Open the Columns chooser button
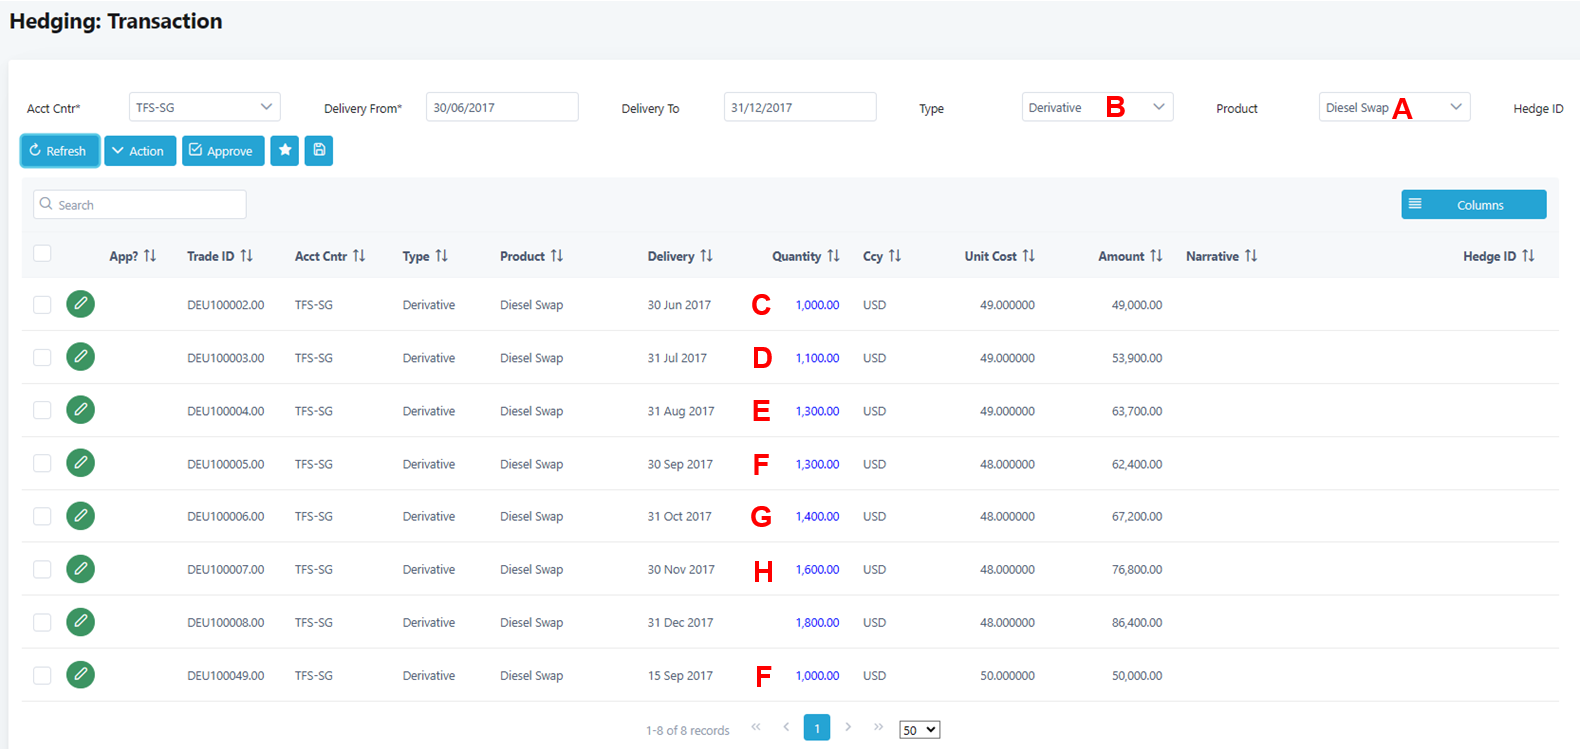This screenshot has height=749, width=1580. (1473, 205)
